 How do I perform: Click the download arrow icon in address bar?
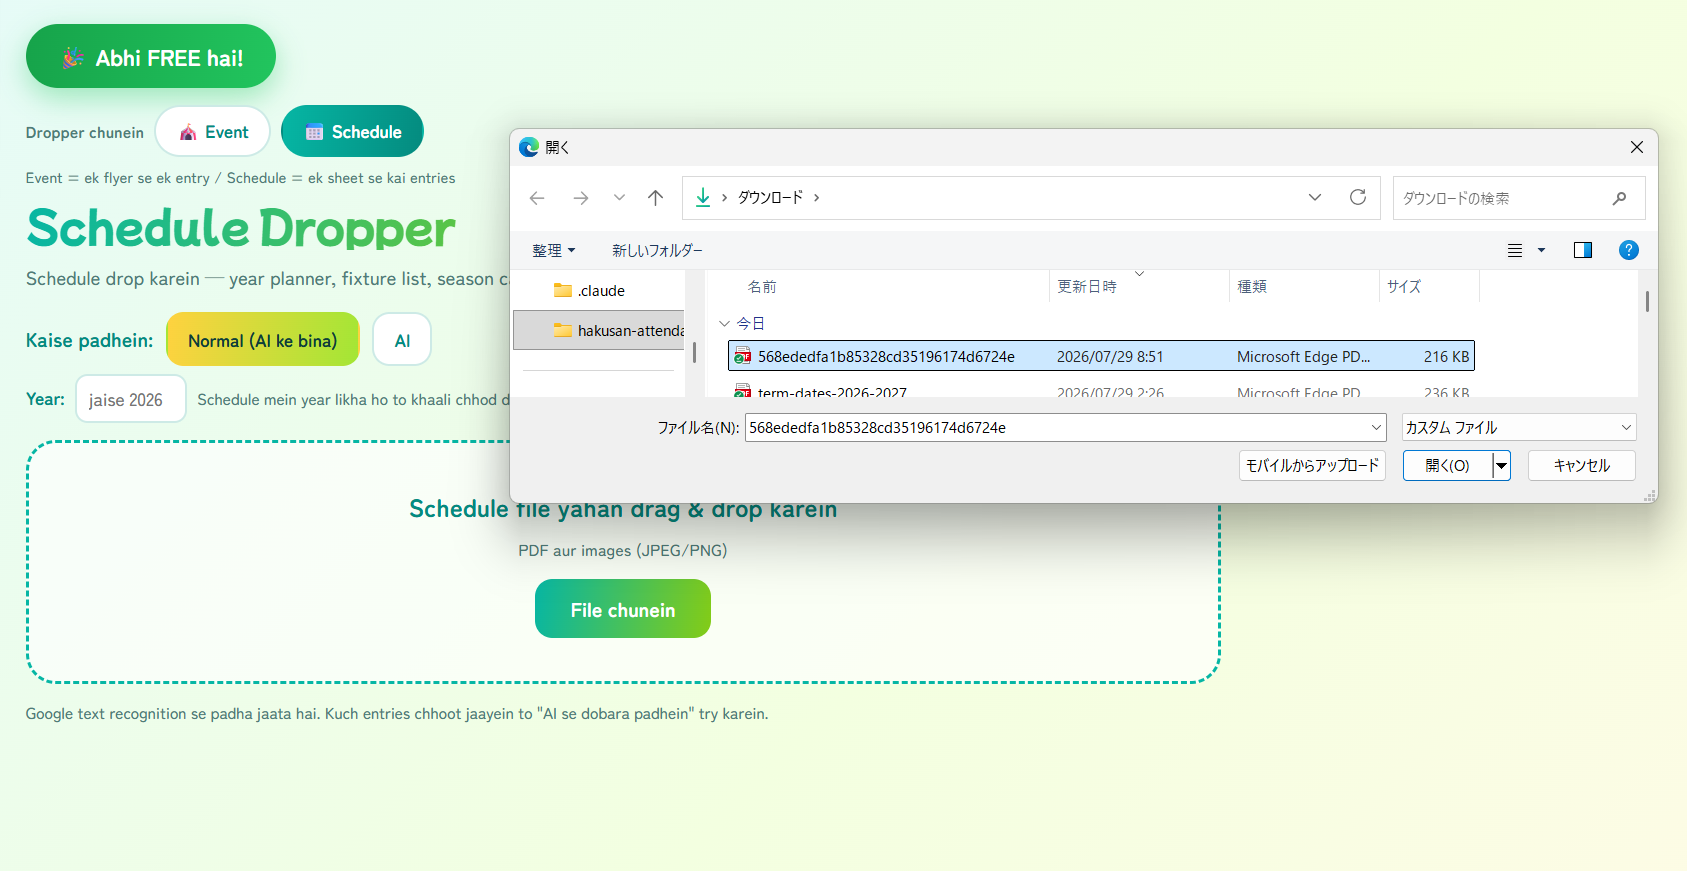[703, 197]
